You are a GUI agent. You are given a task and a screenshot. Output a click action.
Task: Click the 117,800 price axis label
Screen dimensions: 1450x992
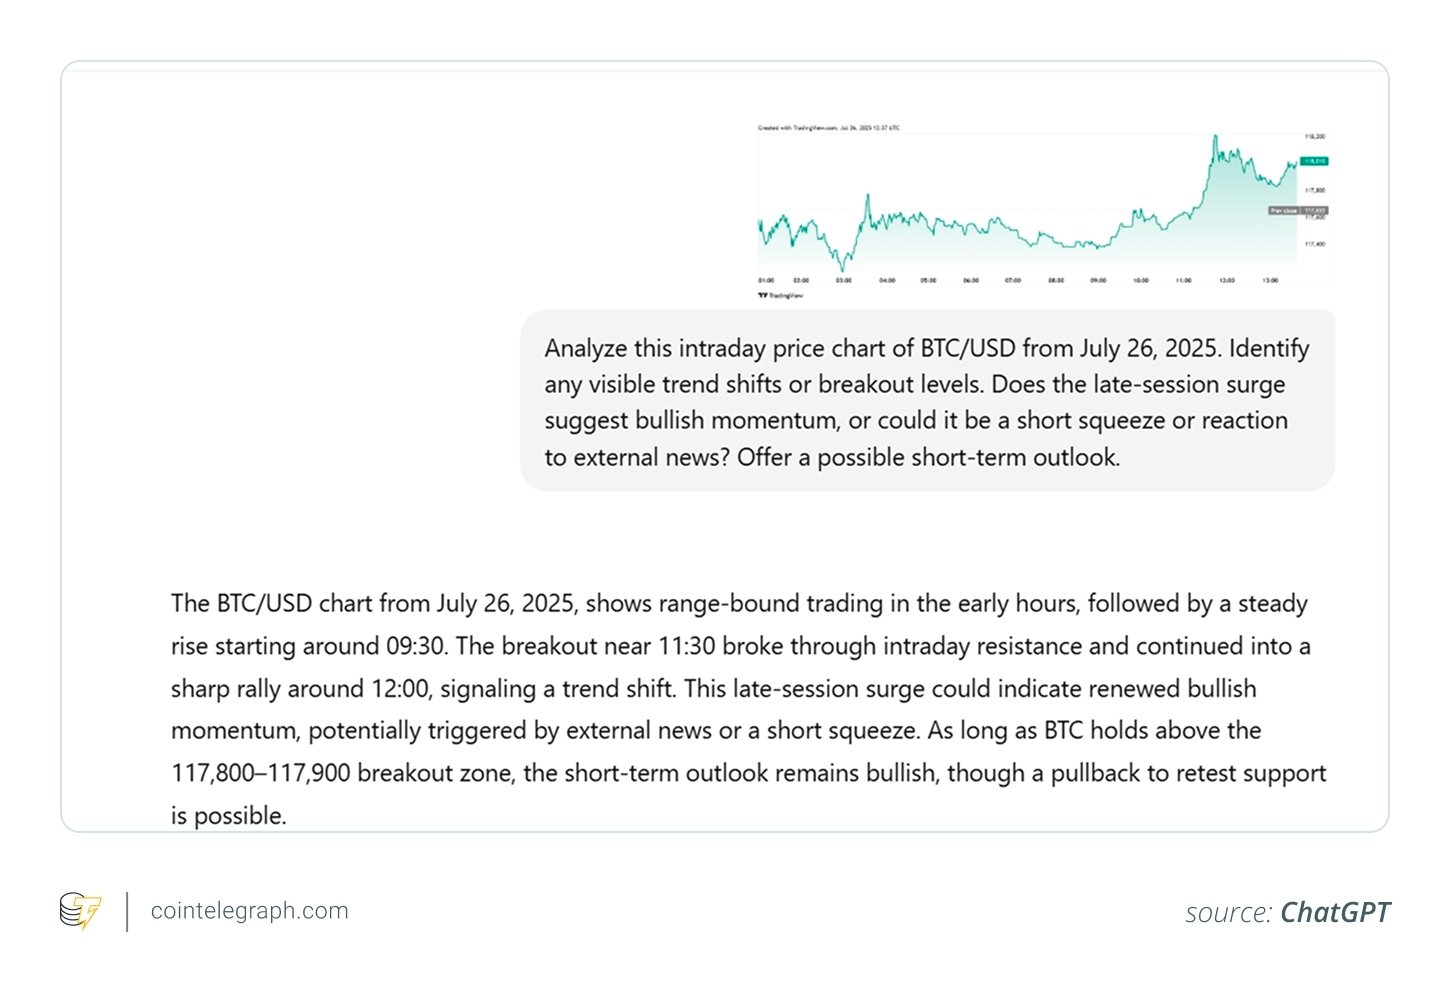[x=1315, y=190]
